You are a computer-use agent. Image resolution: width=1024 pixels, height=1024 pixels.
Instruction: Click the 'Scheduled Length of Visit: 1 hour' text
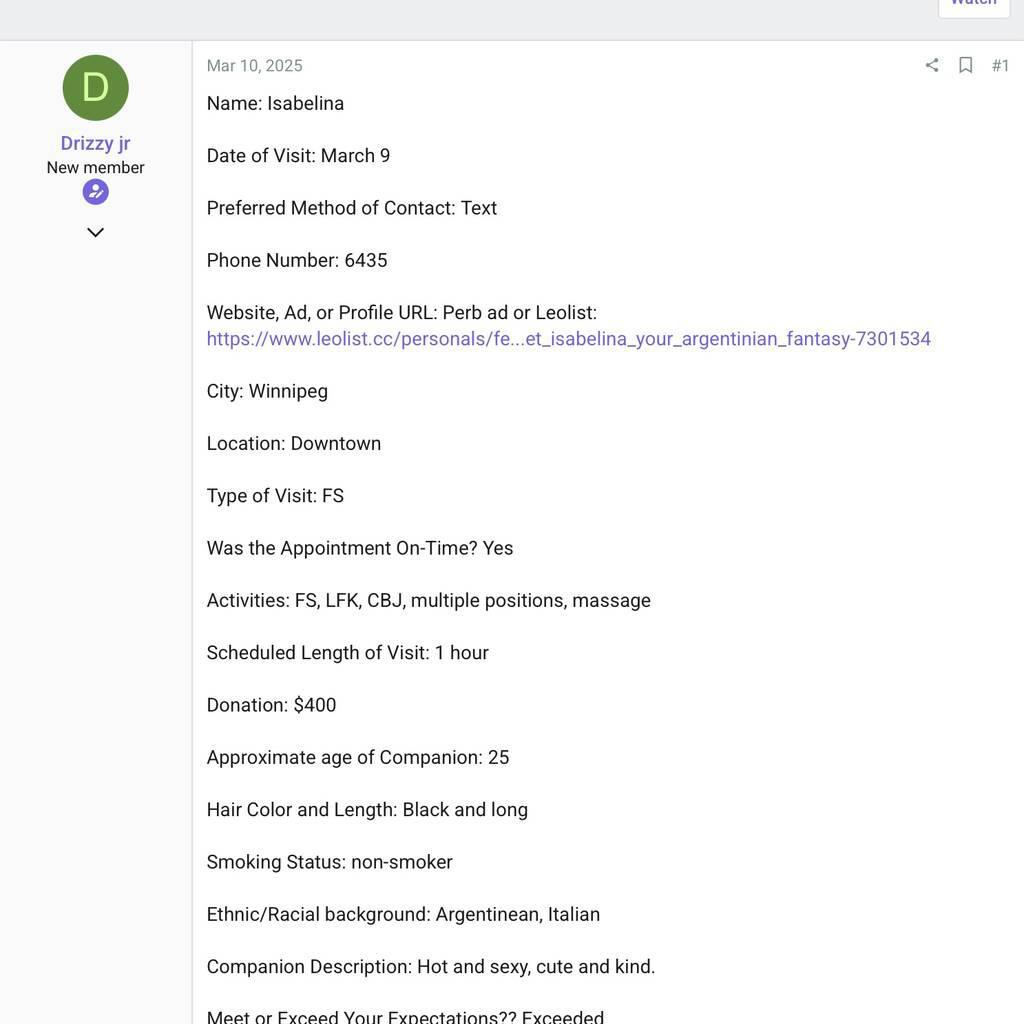[347, 653]
